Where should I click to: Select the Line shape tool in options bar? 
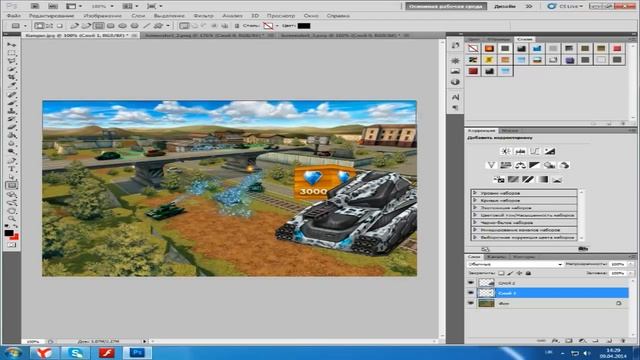[147, 26]
